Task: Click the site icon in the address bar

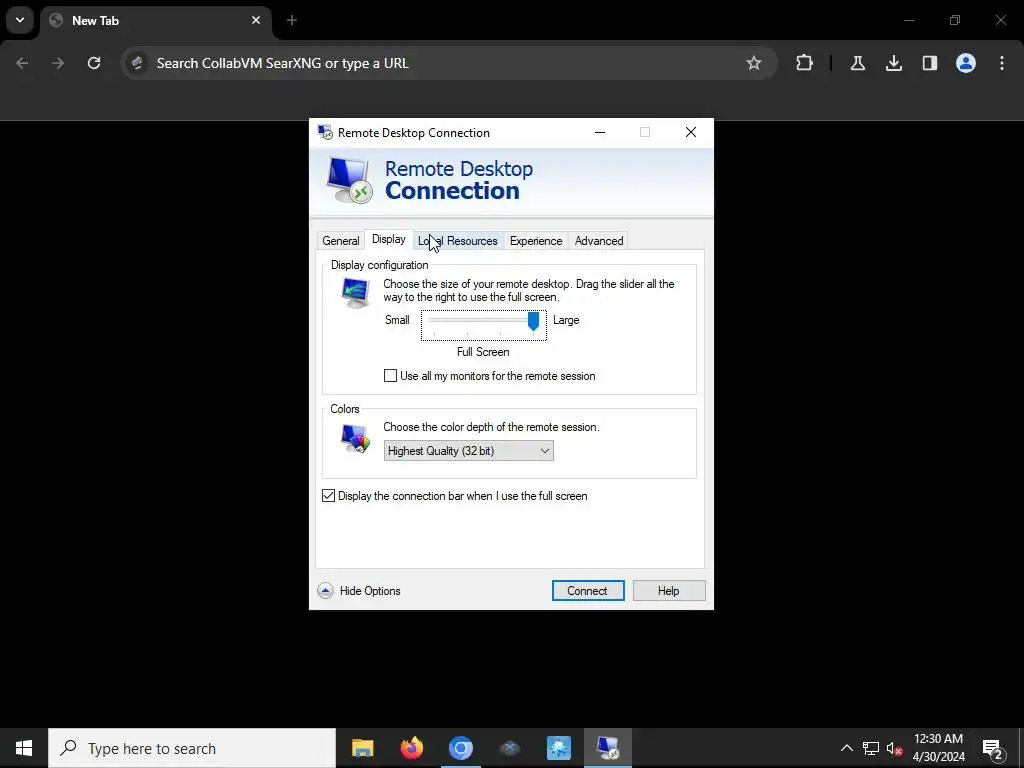Action: pyautogui.click(x=137, y=63)
